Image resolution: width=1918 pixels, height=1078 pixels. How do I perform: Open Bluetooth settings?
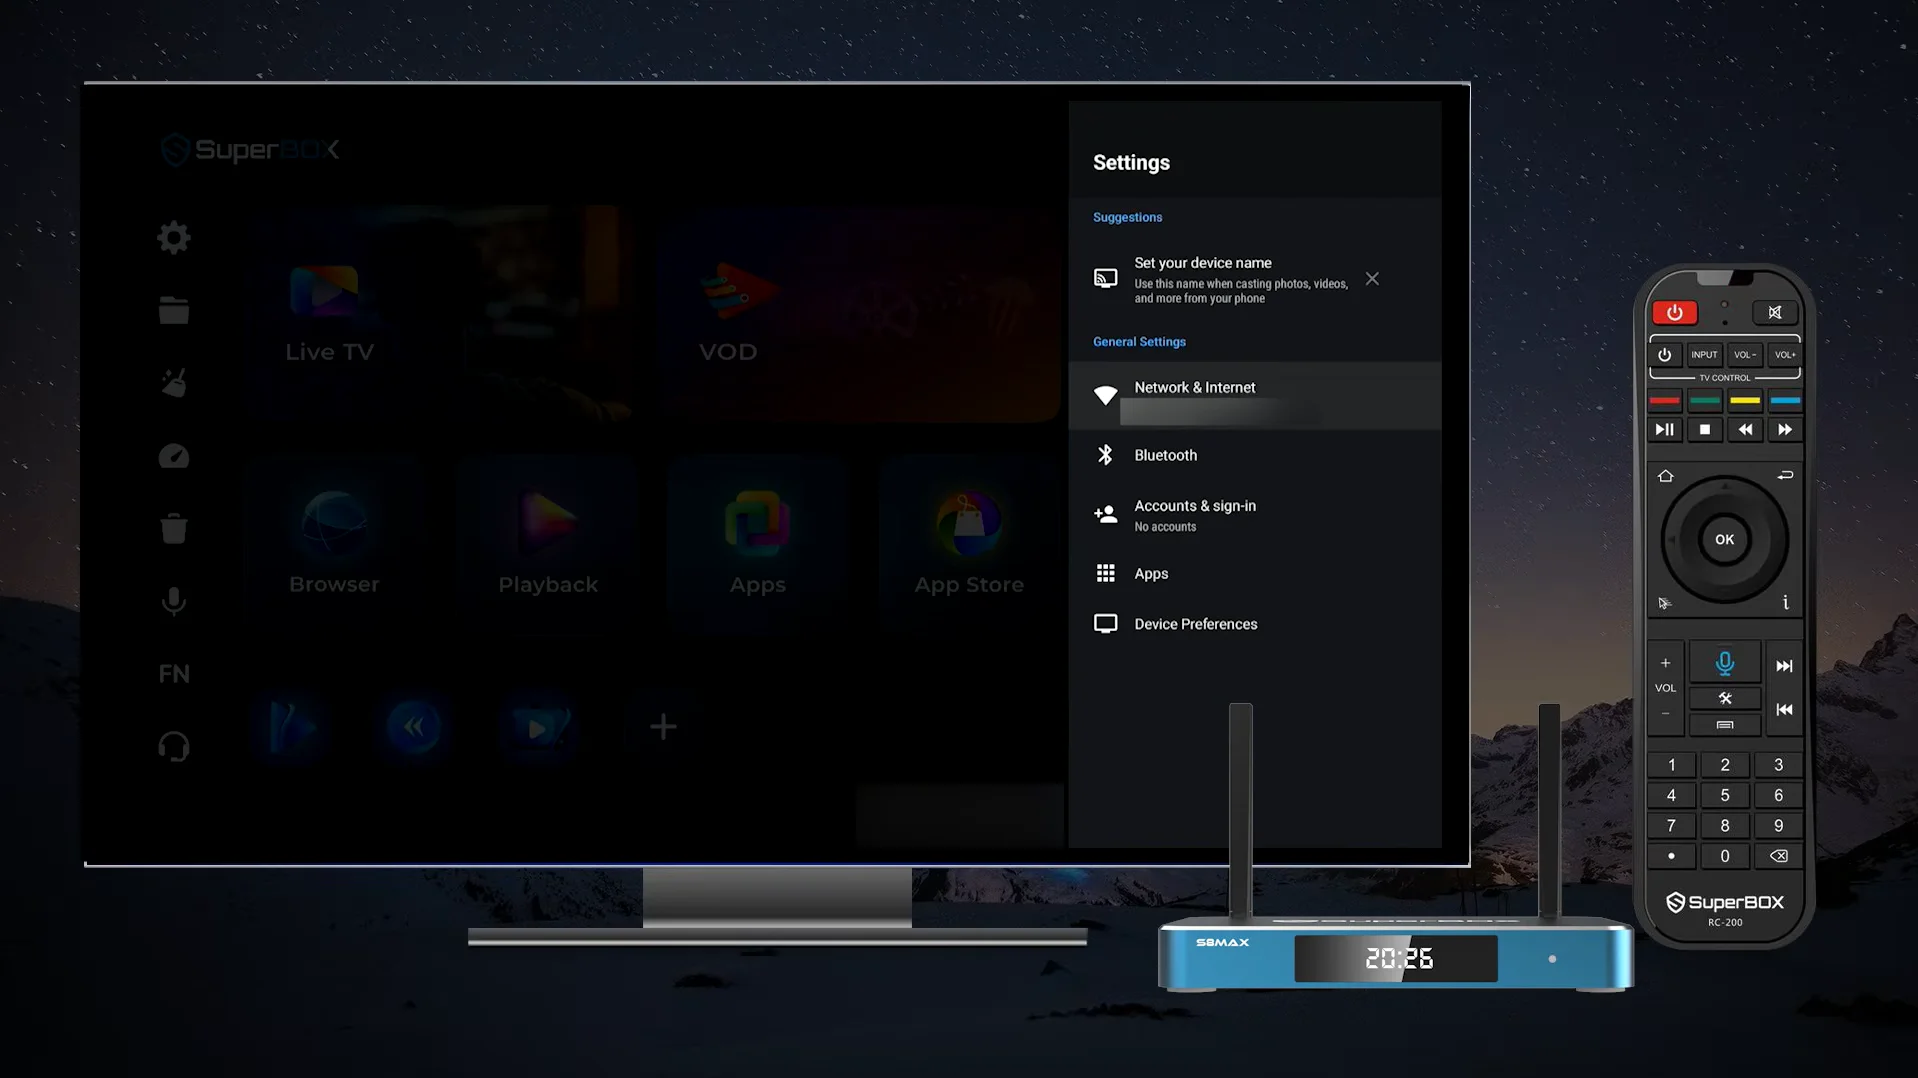click(1255, 455)
